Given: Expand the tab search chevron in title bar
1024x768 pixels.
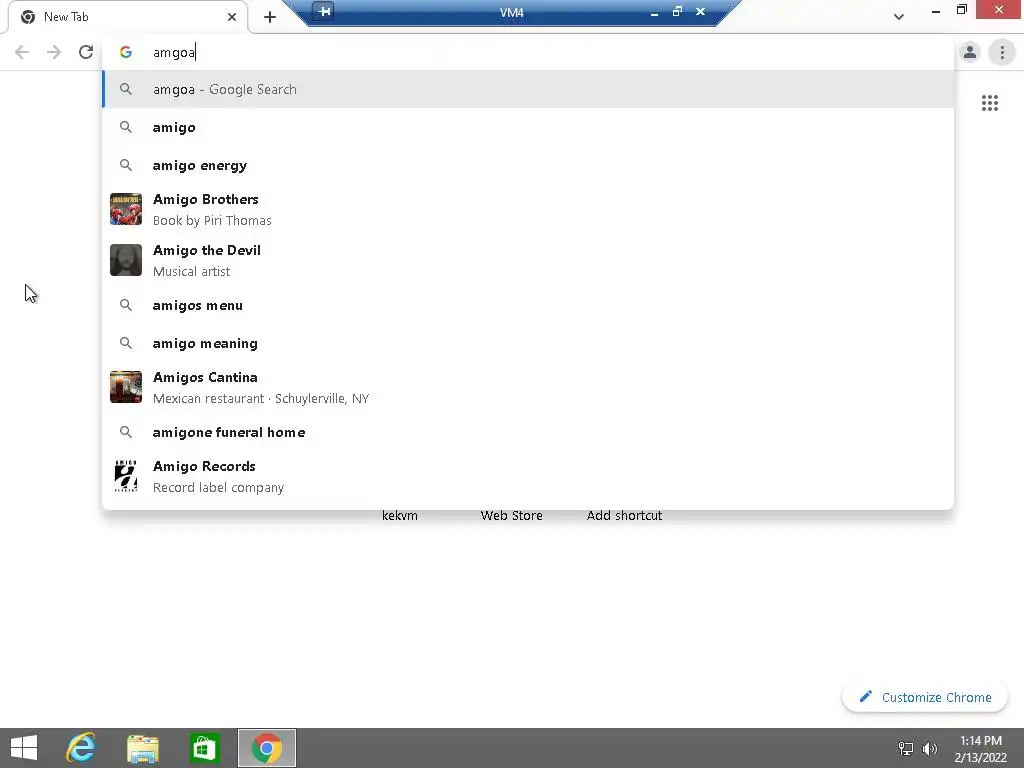Looking at the screenshot, I should (899, 17).
